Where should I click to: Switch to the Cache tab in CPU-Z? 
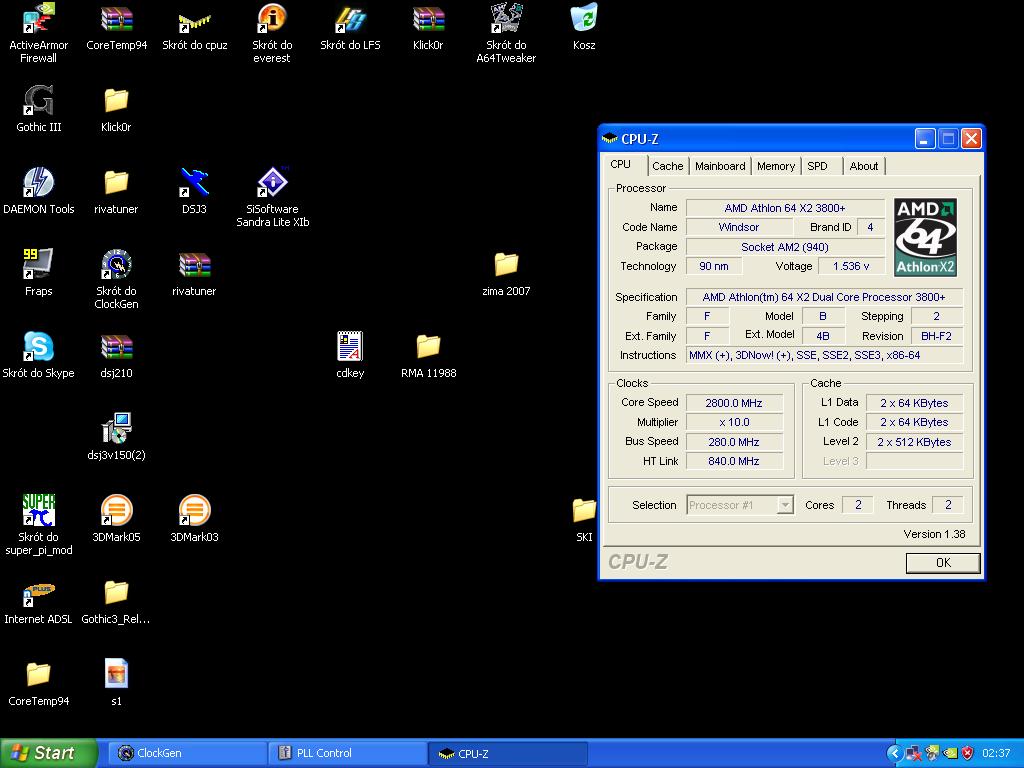667,166
